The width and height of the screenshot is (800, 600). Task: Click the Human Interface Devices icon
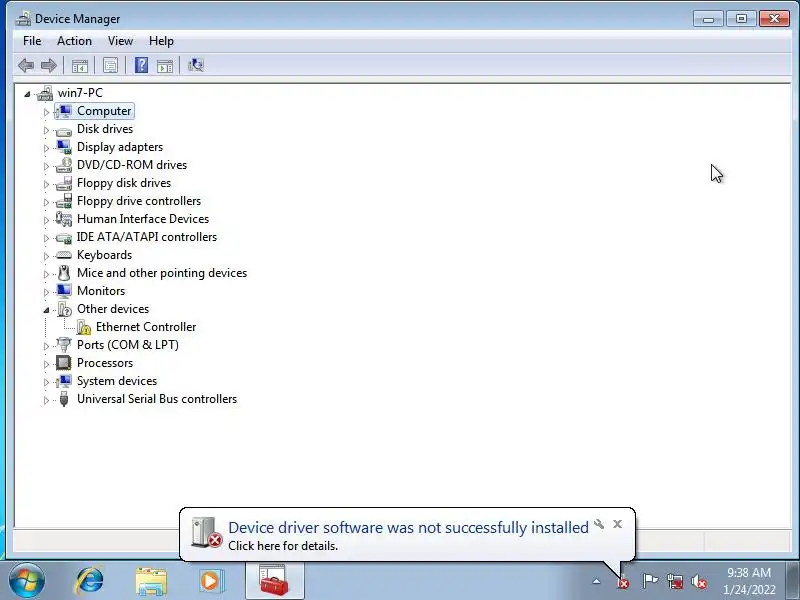64,219
